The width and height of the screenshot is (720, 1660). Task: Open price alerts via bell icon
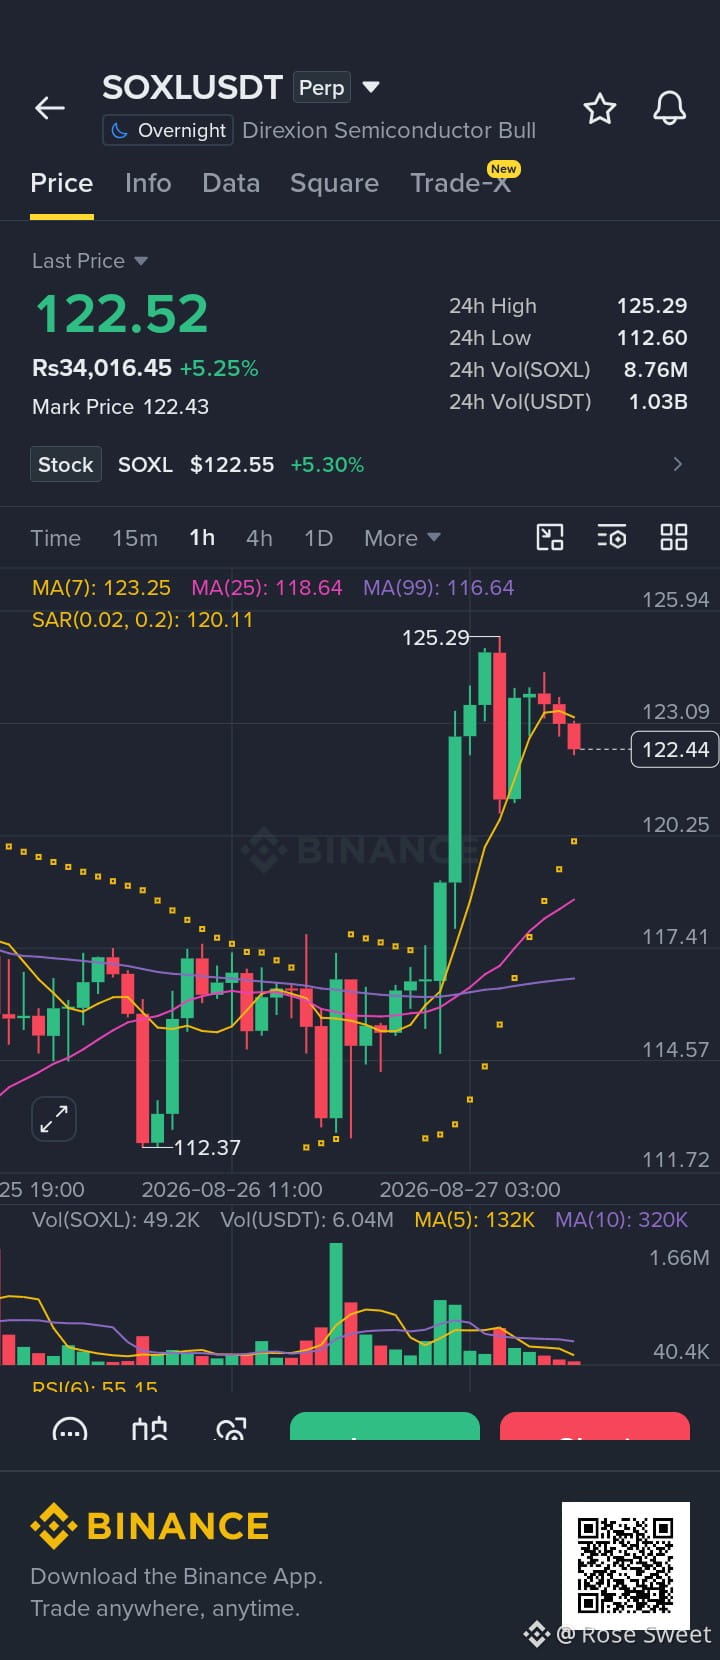[669, 108]
